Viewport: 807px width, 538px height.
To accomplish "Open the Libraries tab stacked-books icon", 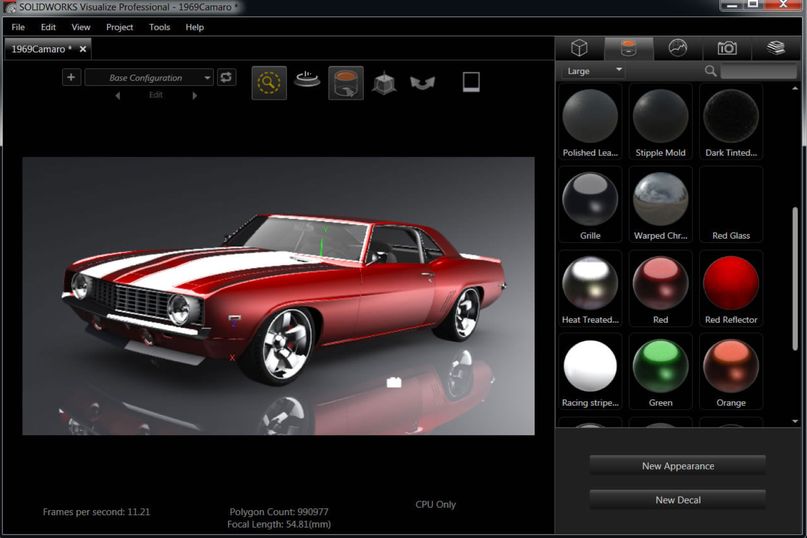I will coord(776,48).
